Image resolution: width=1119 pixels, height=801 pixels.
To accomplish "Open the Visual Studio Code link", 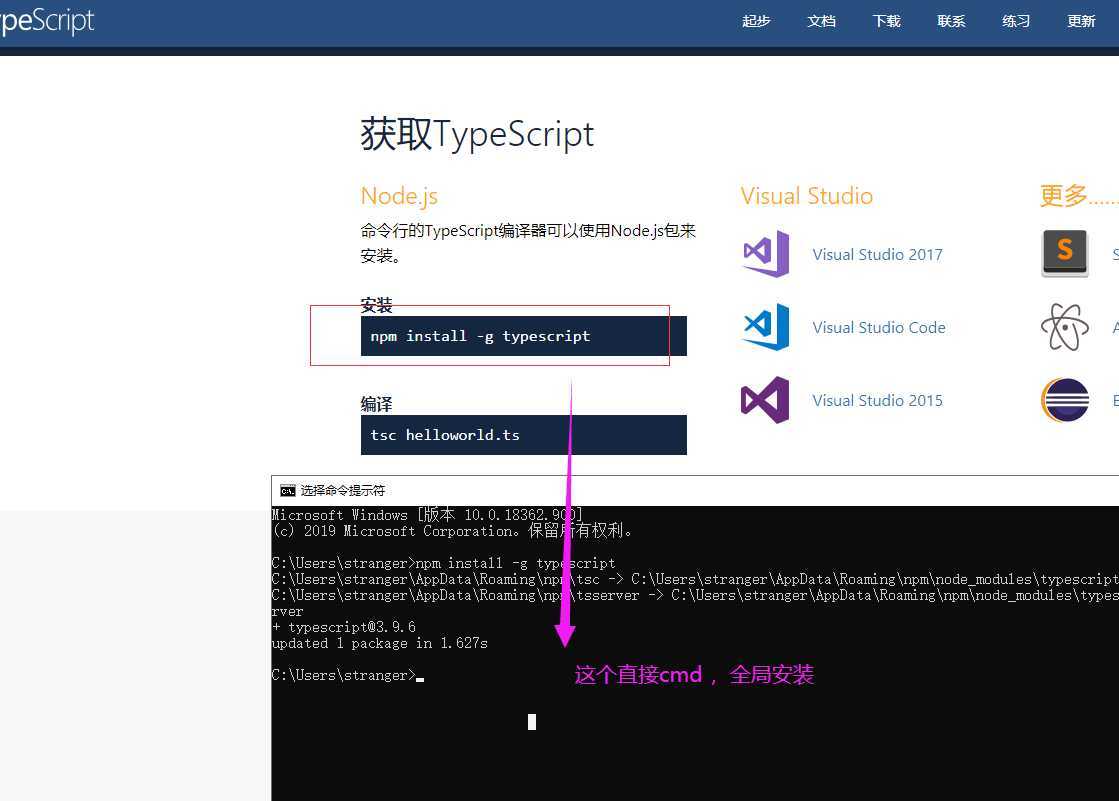I will [879, 327].
